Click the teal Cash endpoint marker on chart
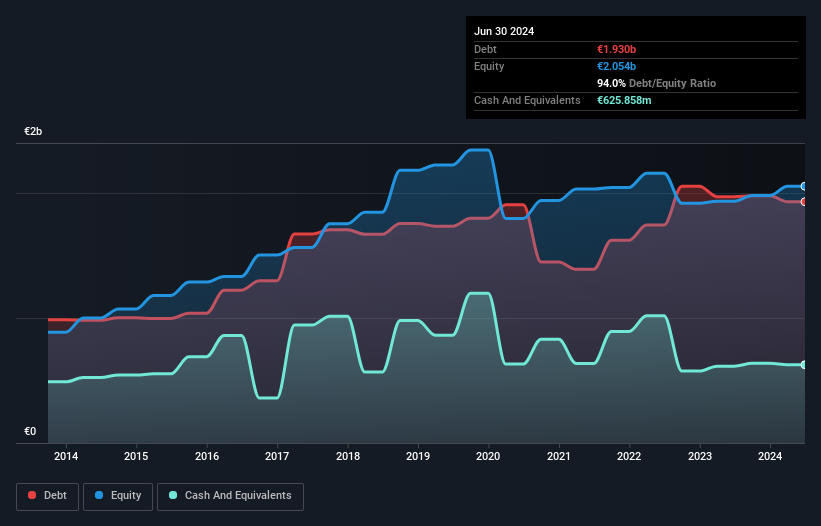This screenshot has width=821, height=526. pyautogui.click(x=804, y=365)
